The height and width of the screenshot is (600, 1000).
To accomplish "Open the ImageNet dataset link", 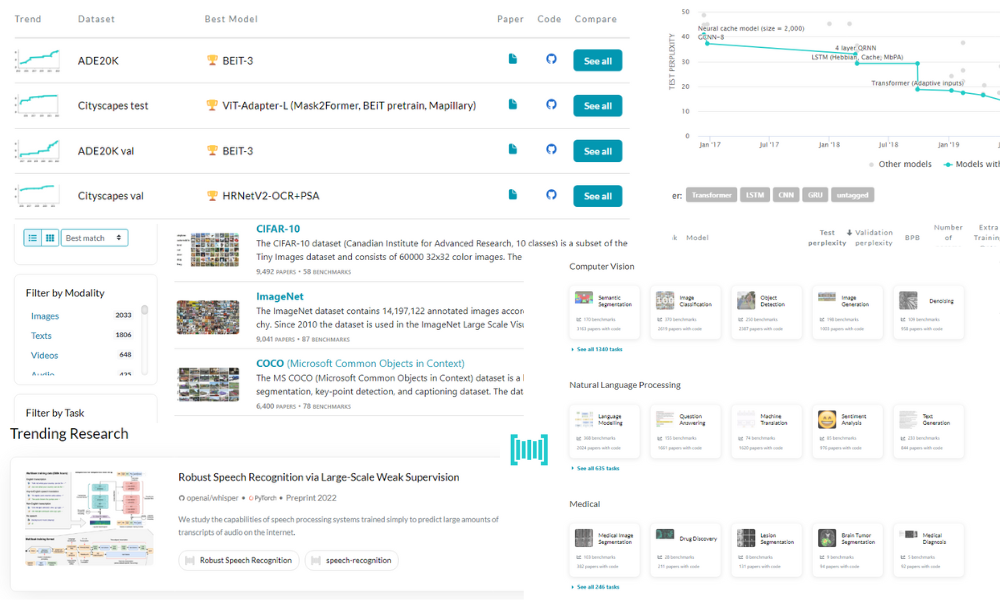I will [280, 296].
